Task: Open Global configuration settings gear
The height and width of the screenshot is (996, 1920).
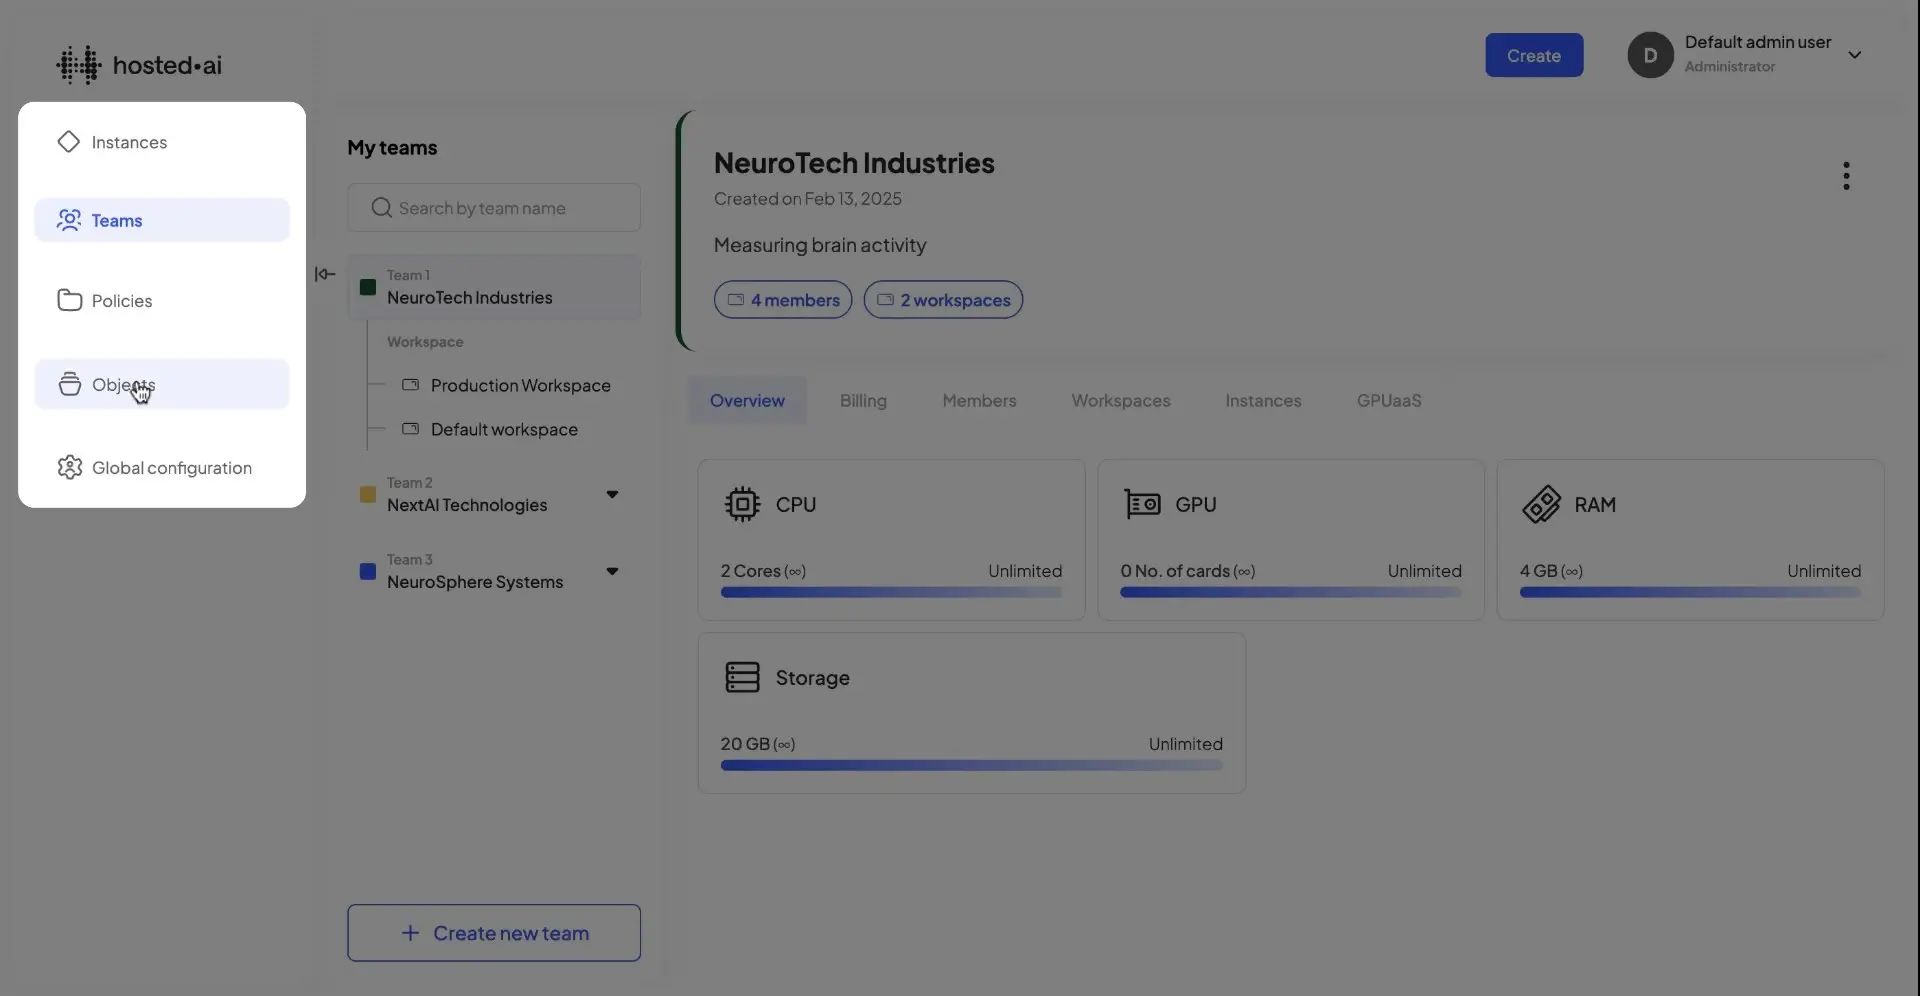Action: coord(69,467)
